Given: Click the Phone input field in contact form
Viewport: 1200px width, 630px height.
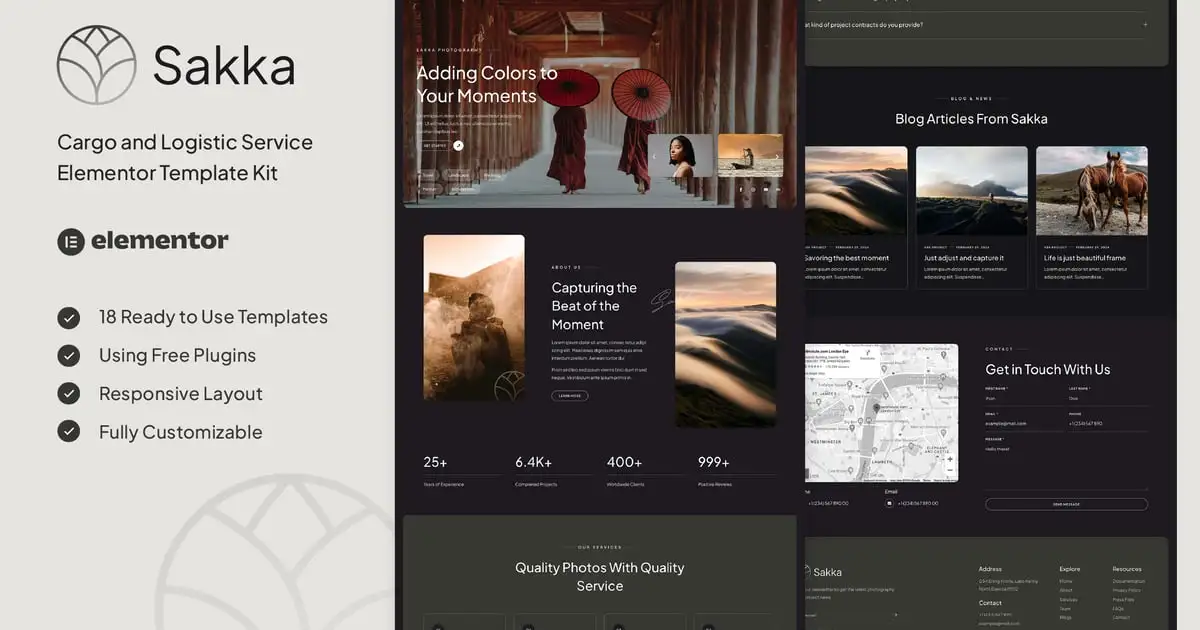Looking at the screenshot, I should click(x=1107, y=424).
